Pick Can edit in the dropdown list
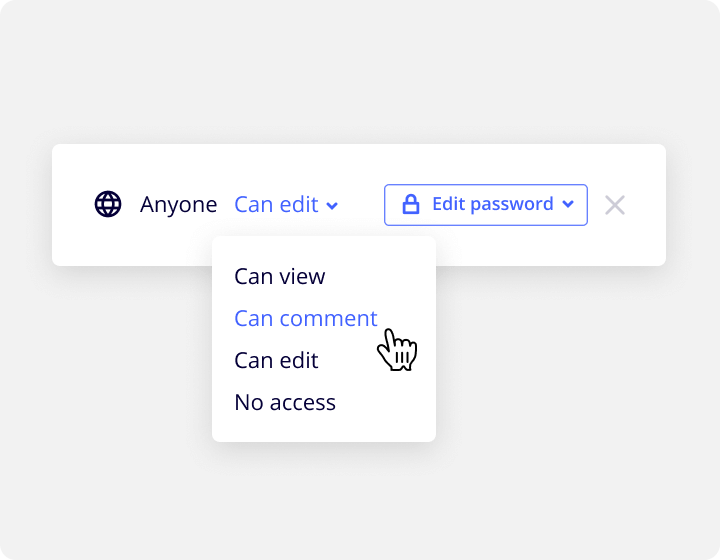Screen dimensions: 720x560 [276, 360]
